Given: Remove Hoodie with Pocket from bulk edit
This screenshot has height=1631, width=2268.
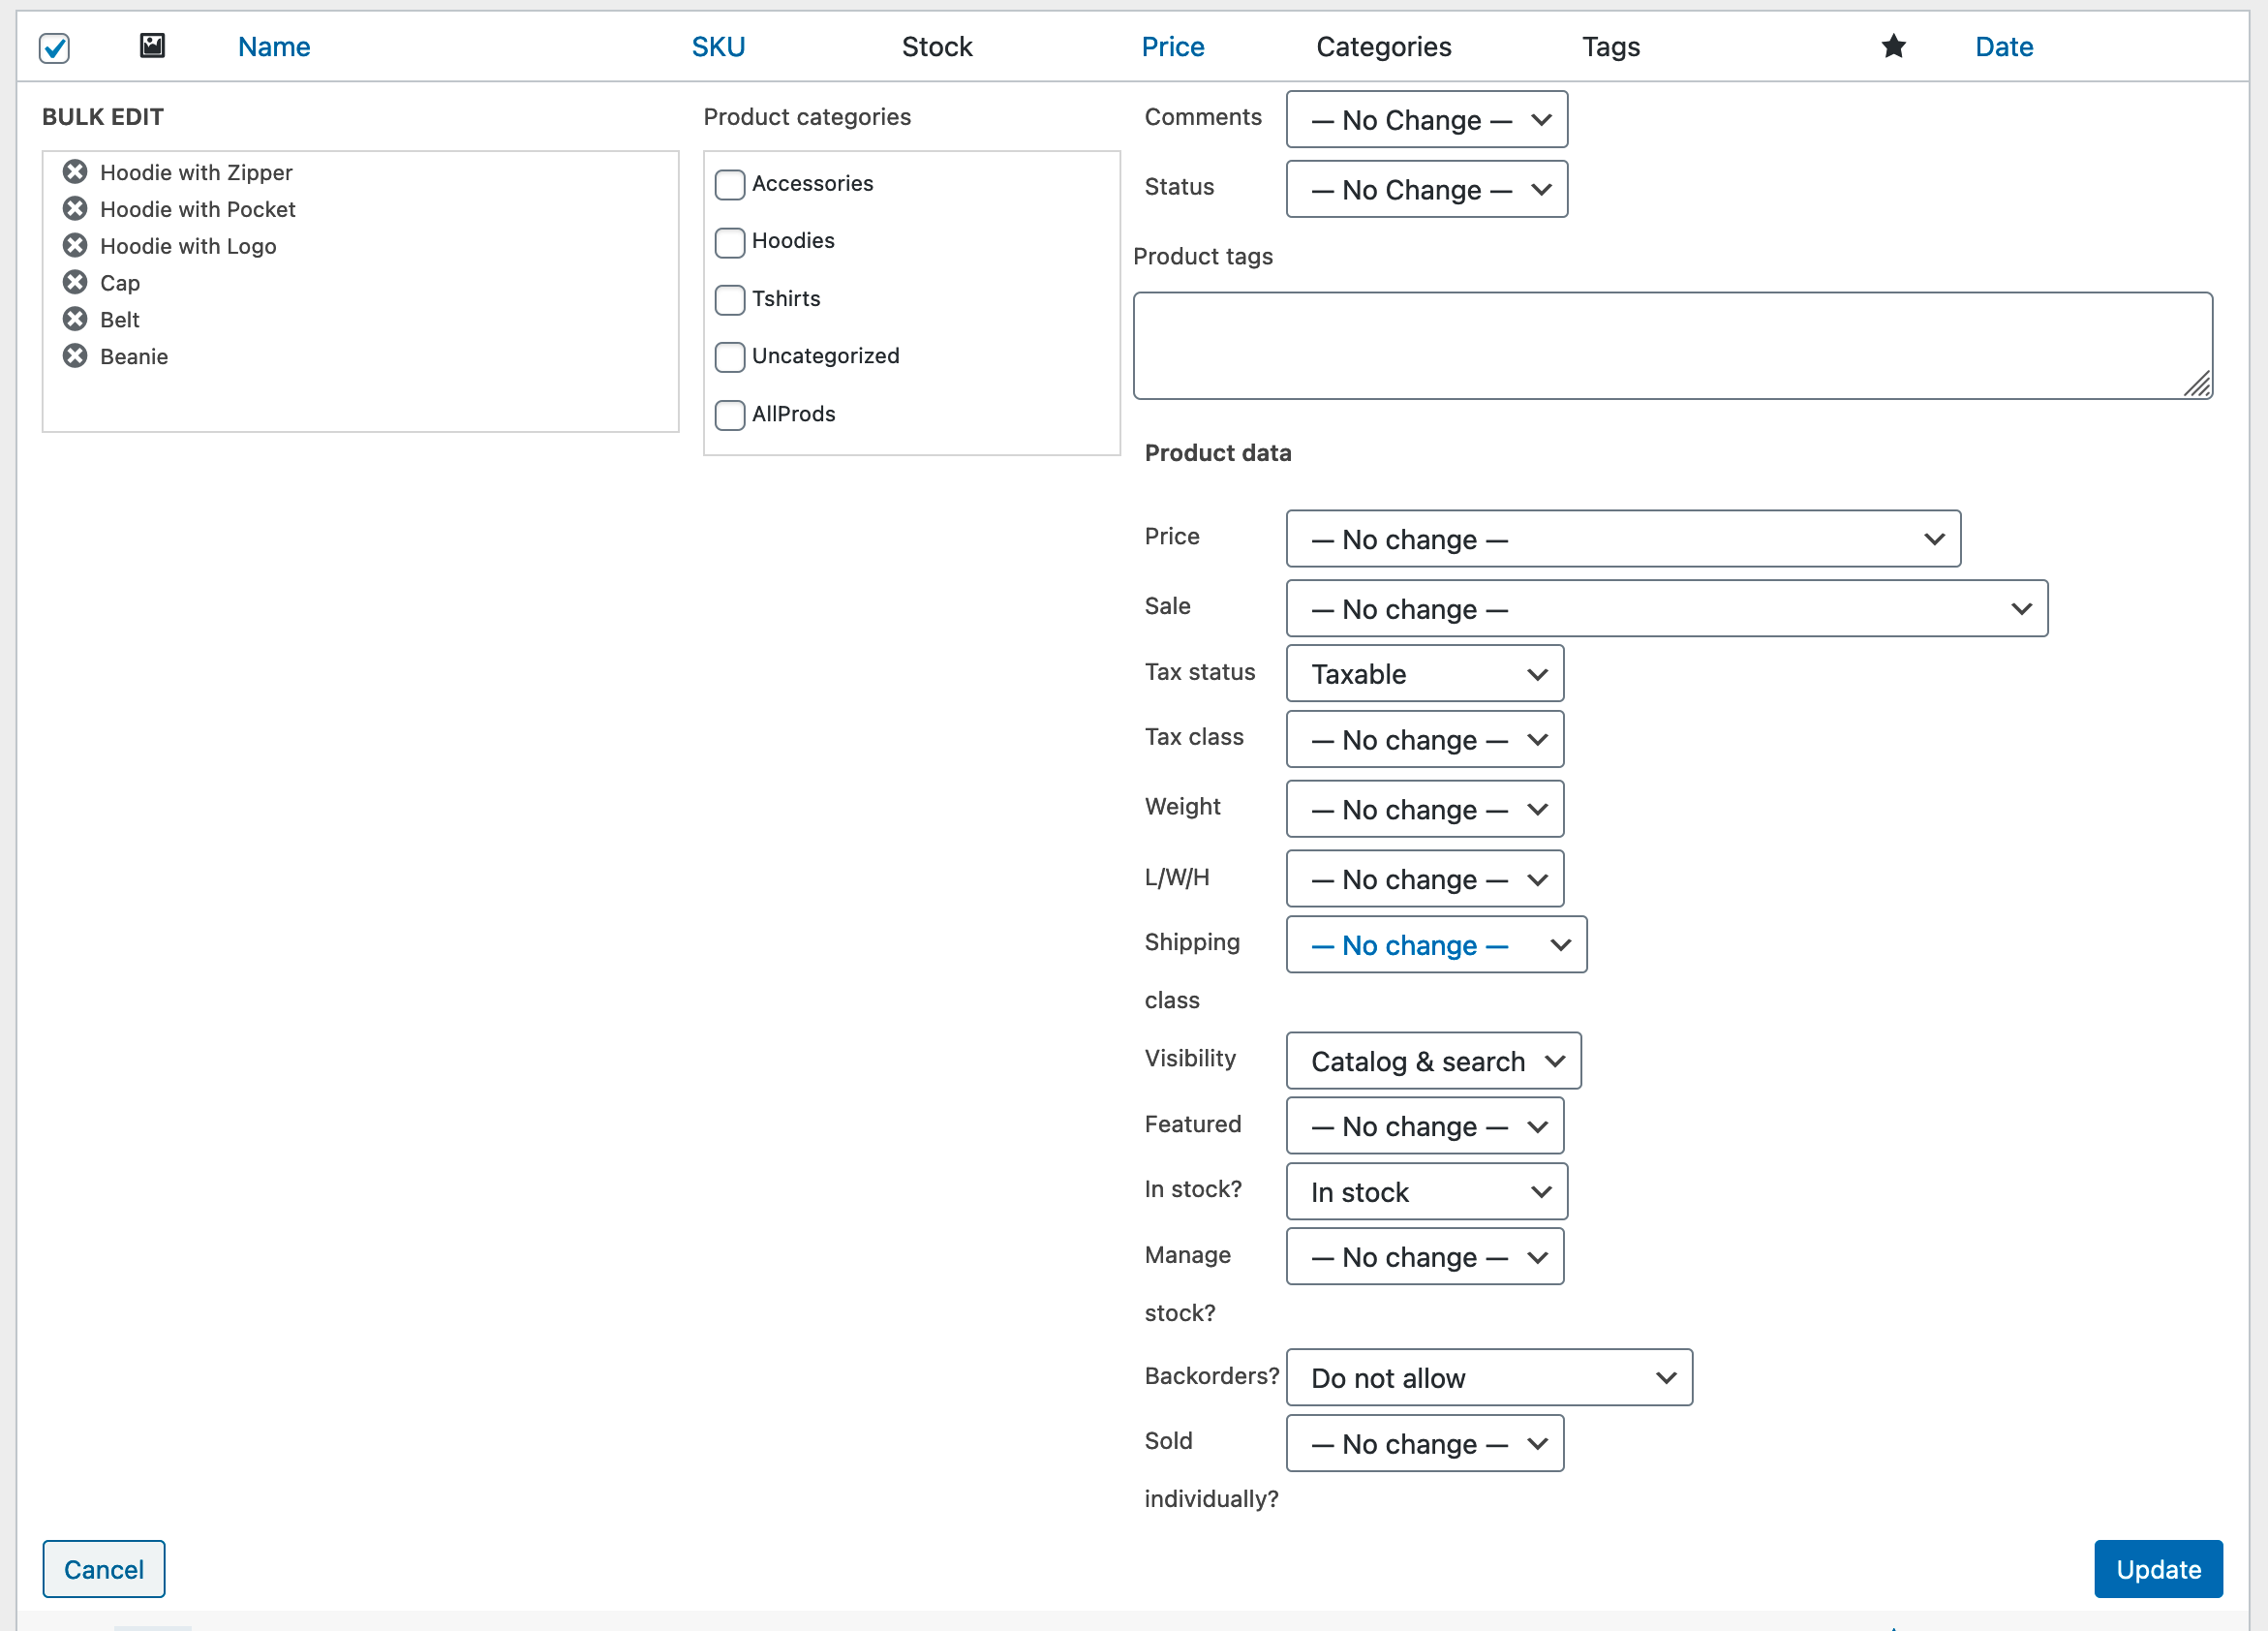Looking at the screenshot, I should click(x=75, y=209).
